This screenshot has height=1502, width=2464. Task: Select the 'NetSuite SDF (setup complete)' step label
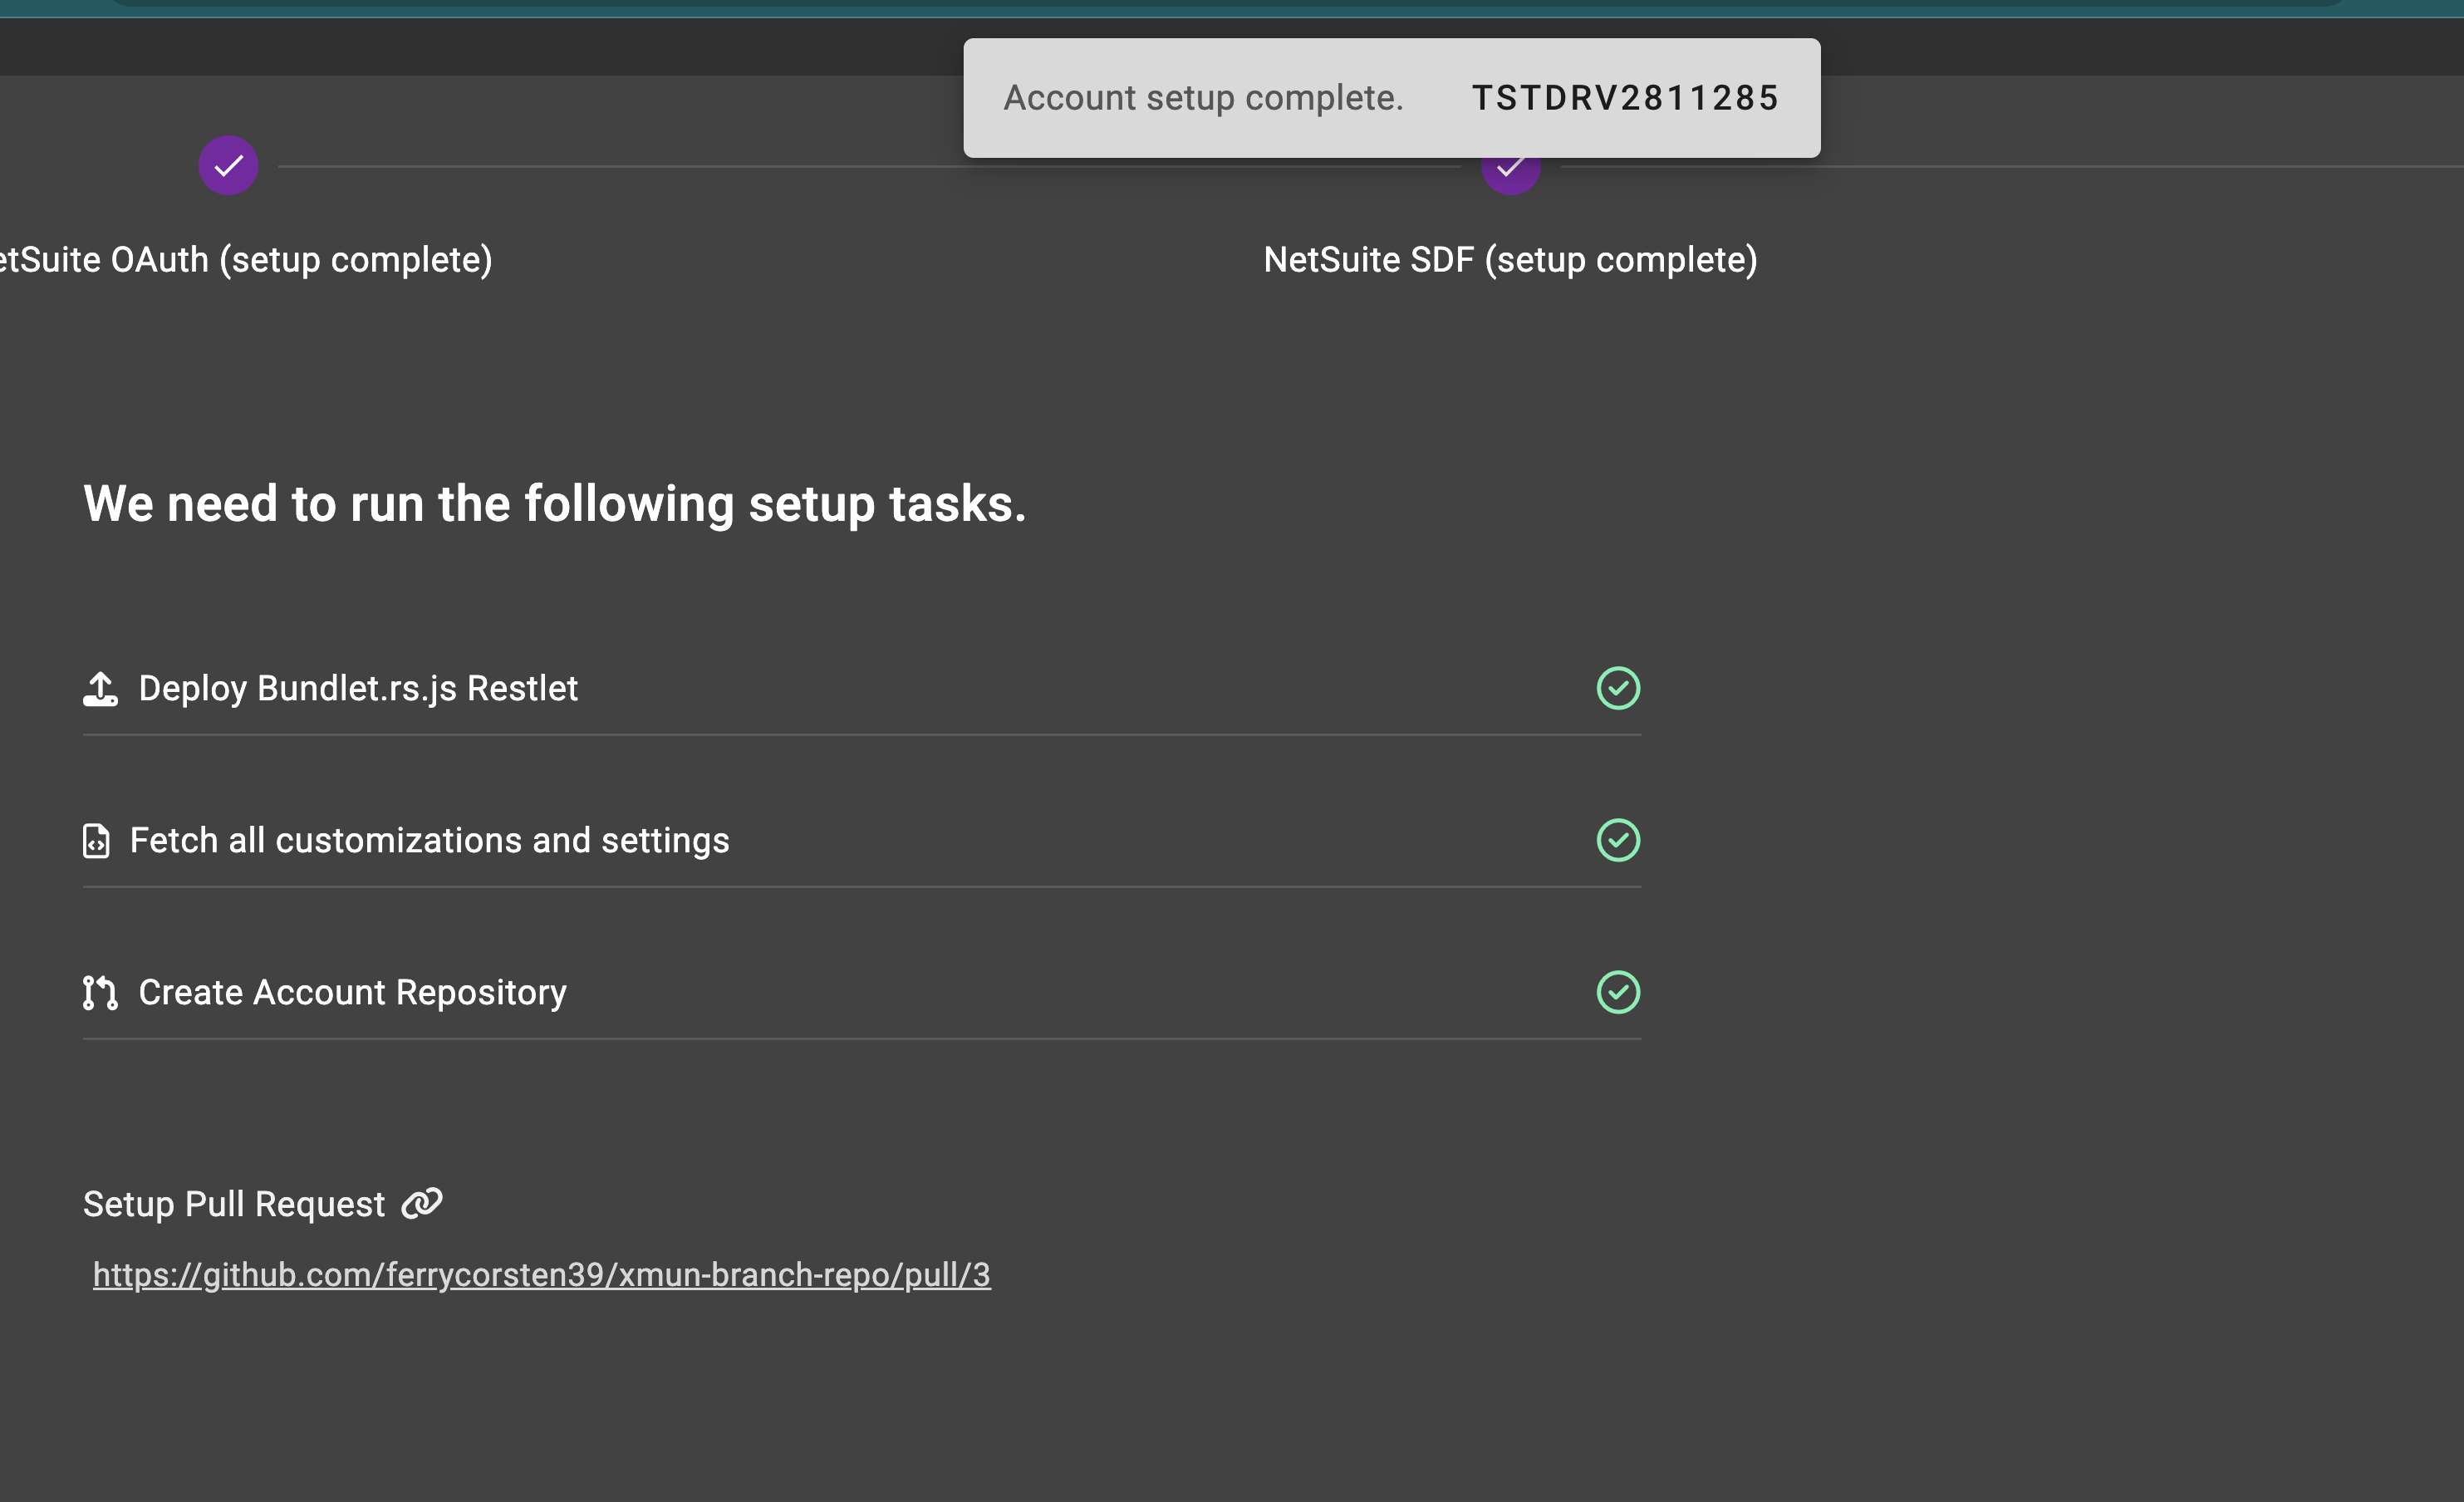coord(1510,260)
